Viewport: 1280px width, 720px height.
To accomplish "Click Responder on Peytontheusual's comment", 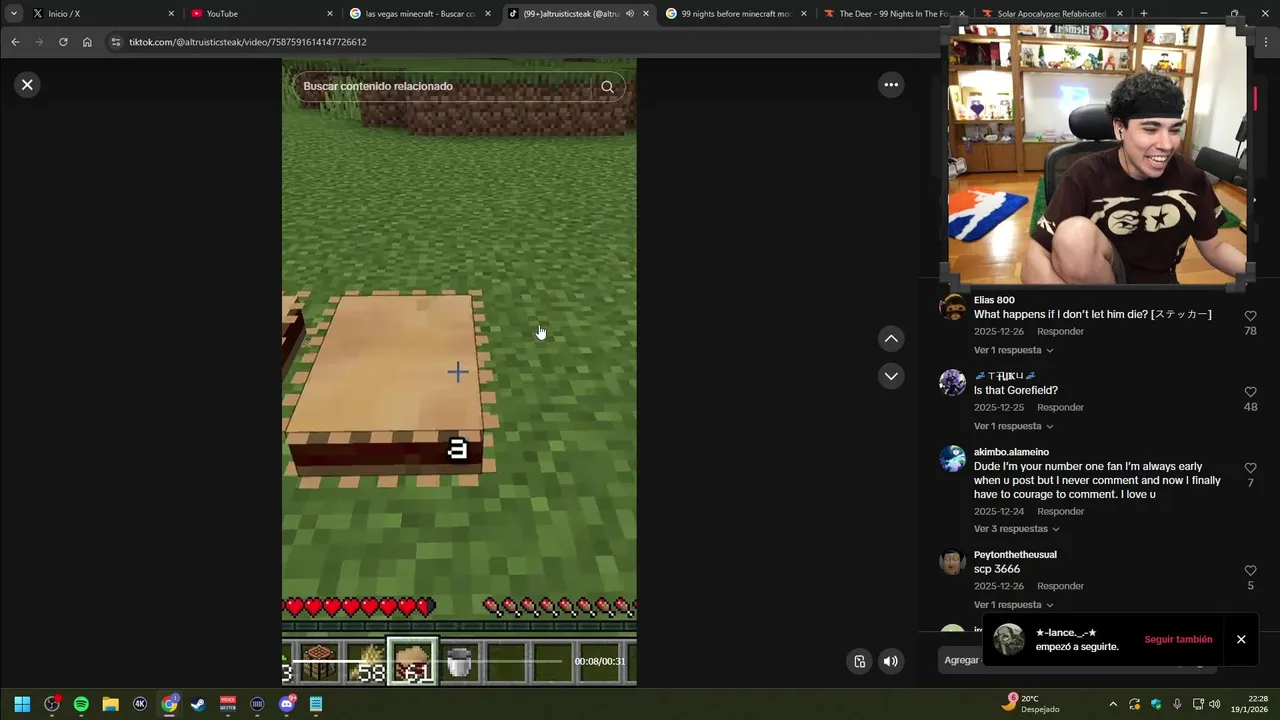I will tap(1060, 586).
